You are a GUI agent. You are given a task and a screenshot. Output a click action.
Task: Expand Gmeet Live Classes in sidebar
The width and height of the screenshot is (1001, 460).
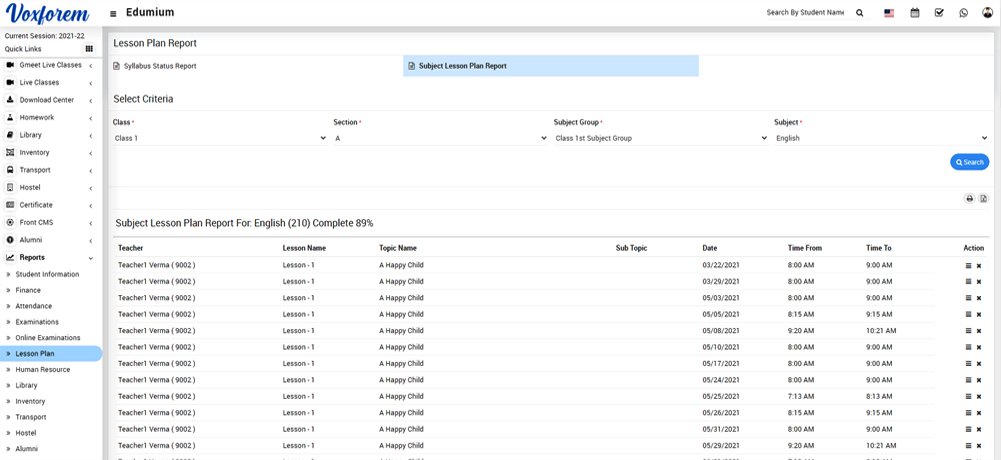[x=50, y=65]
